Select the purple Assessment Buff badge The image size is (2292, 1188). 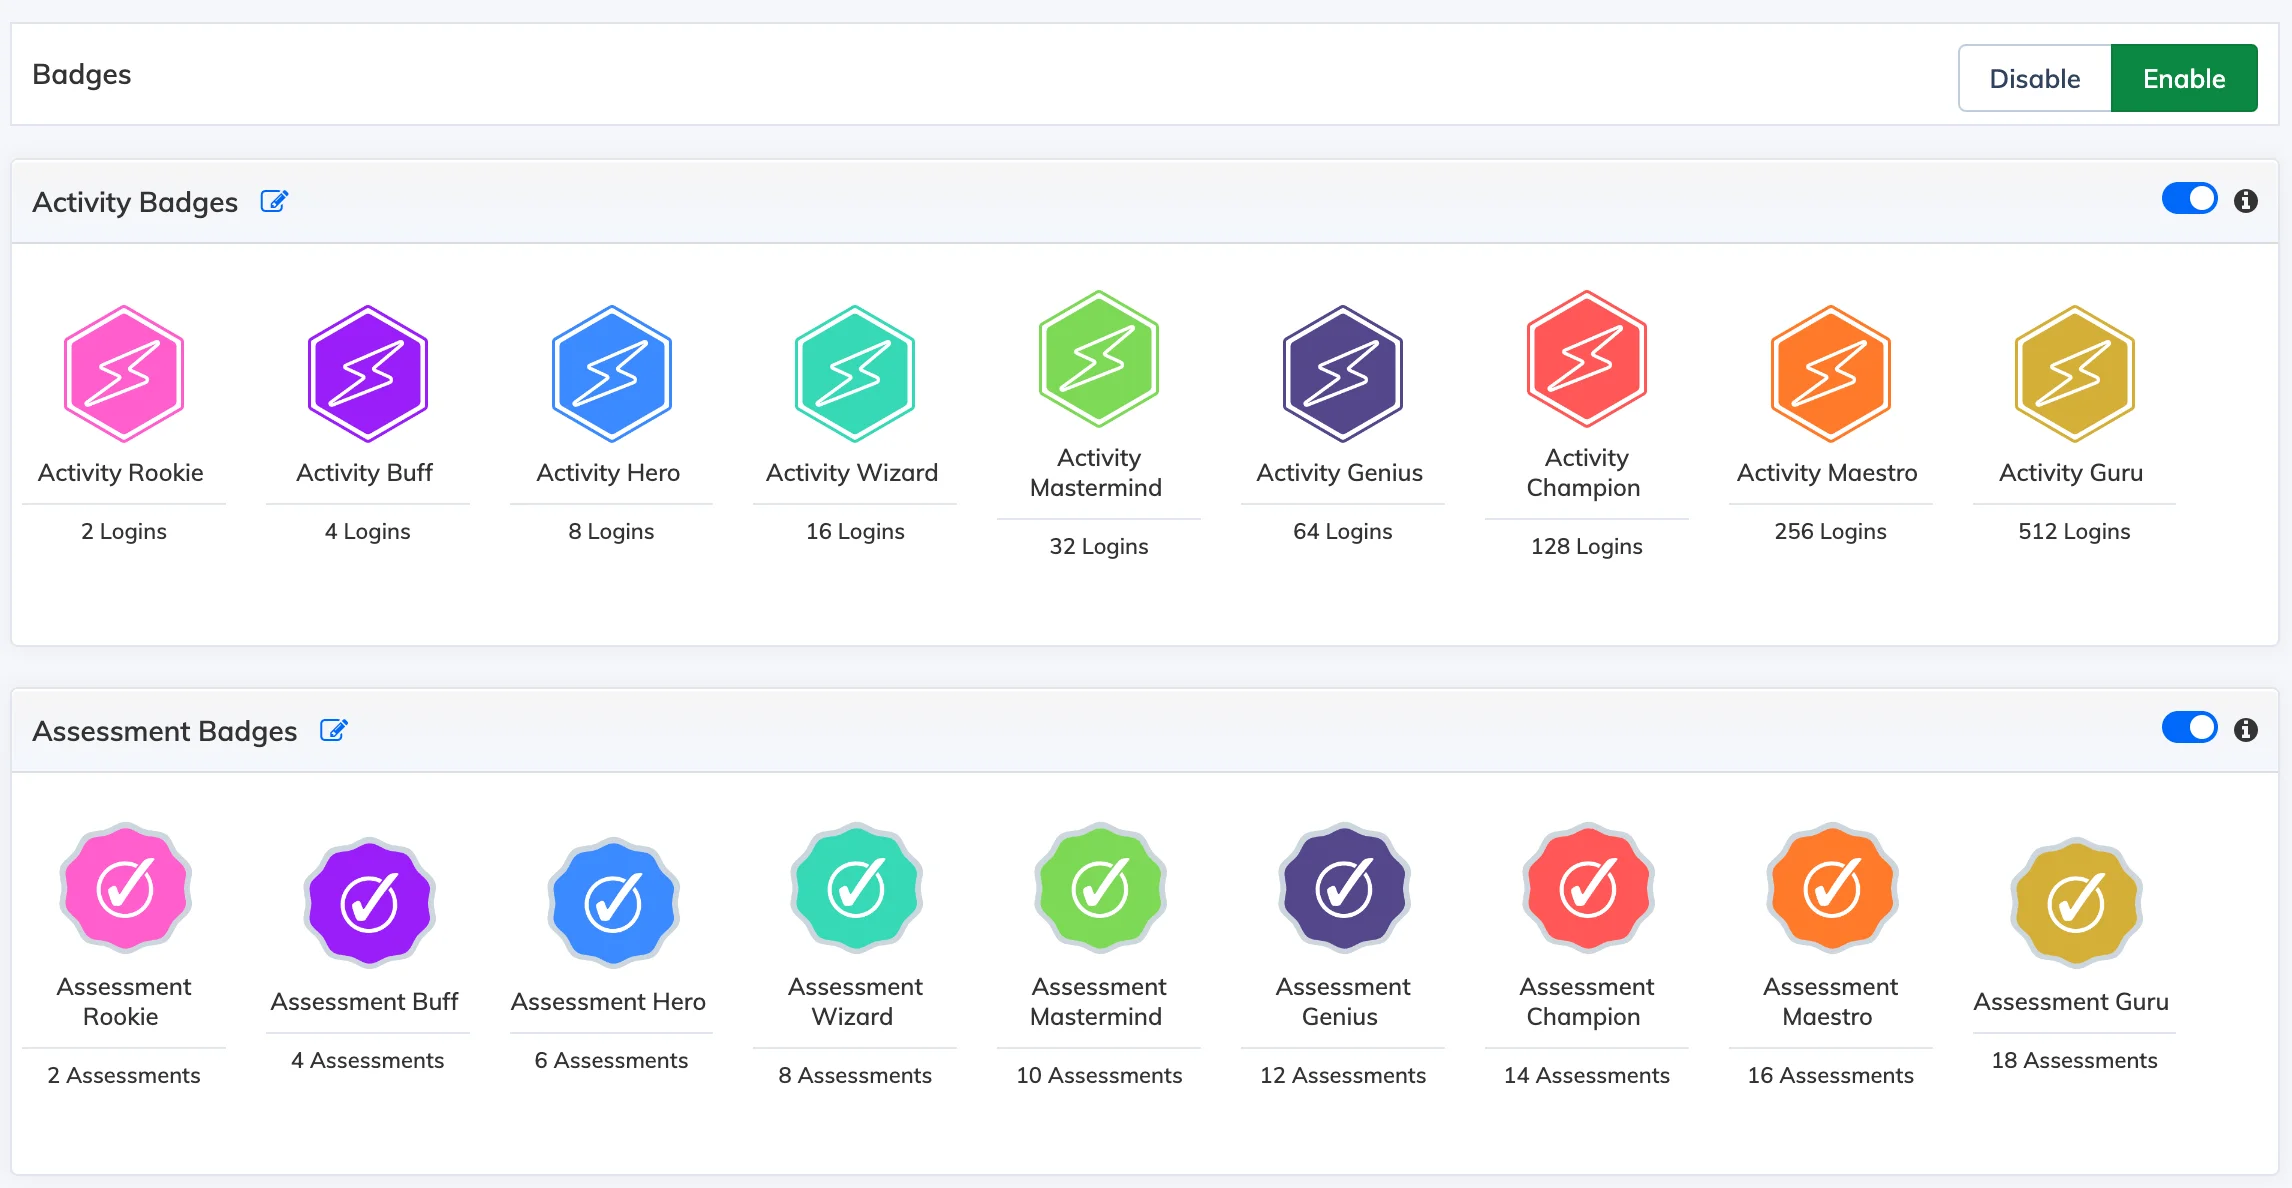(x=369, y=903)
